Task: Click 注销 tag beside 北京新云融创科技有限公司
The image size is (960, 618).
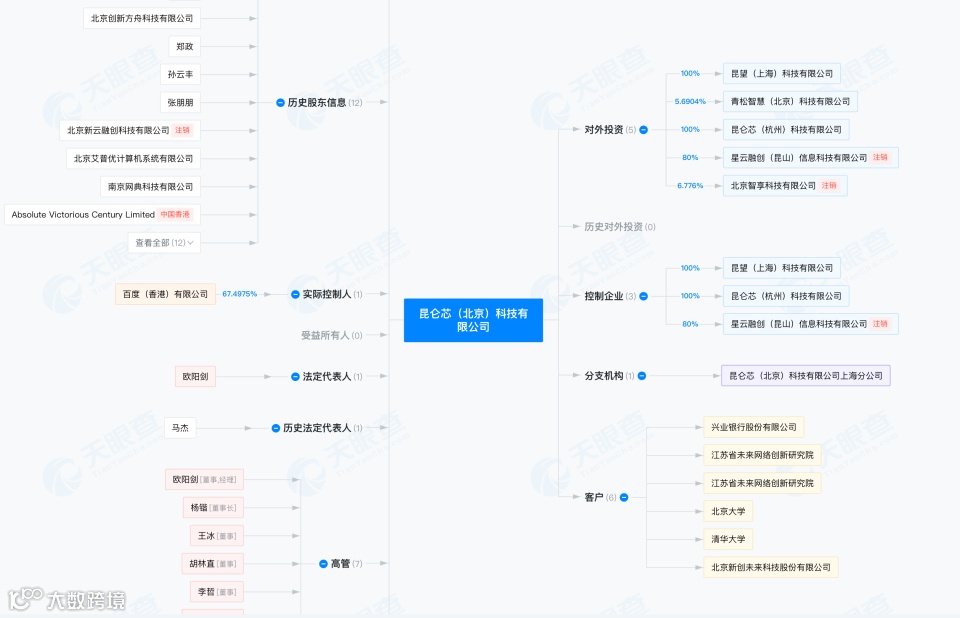Action: 182,130
